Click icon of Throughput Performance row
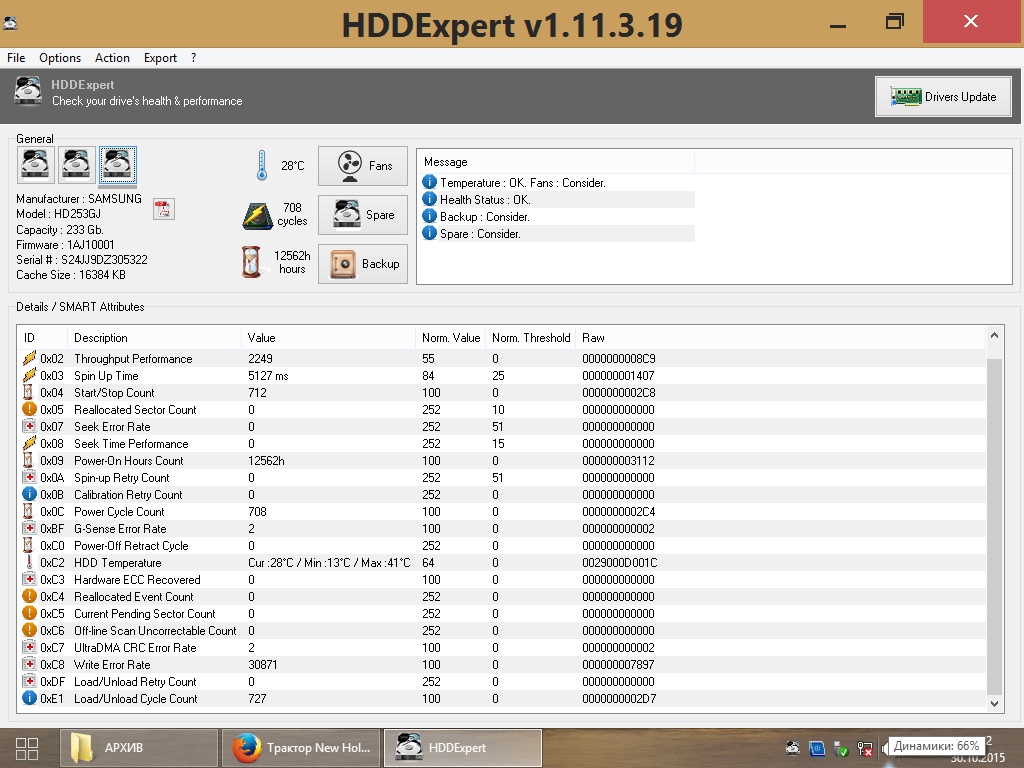Viewport: 1024px width, 768px height. click(29, 358)
